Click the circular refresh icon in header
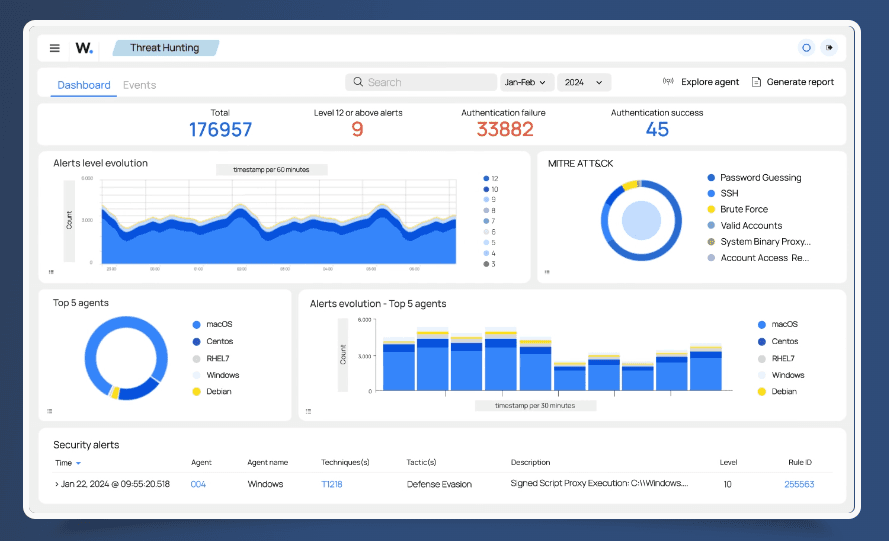 806,48
